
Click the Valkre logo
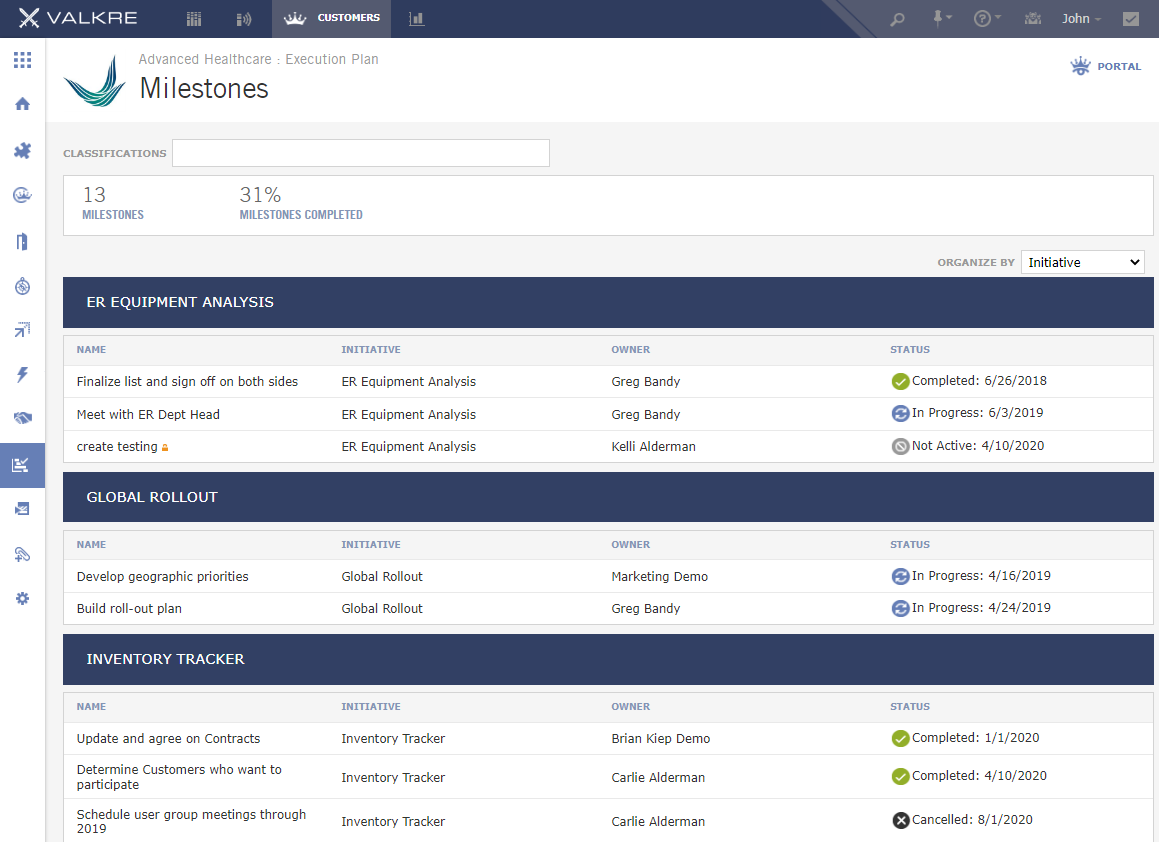(78, 18)
